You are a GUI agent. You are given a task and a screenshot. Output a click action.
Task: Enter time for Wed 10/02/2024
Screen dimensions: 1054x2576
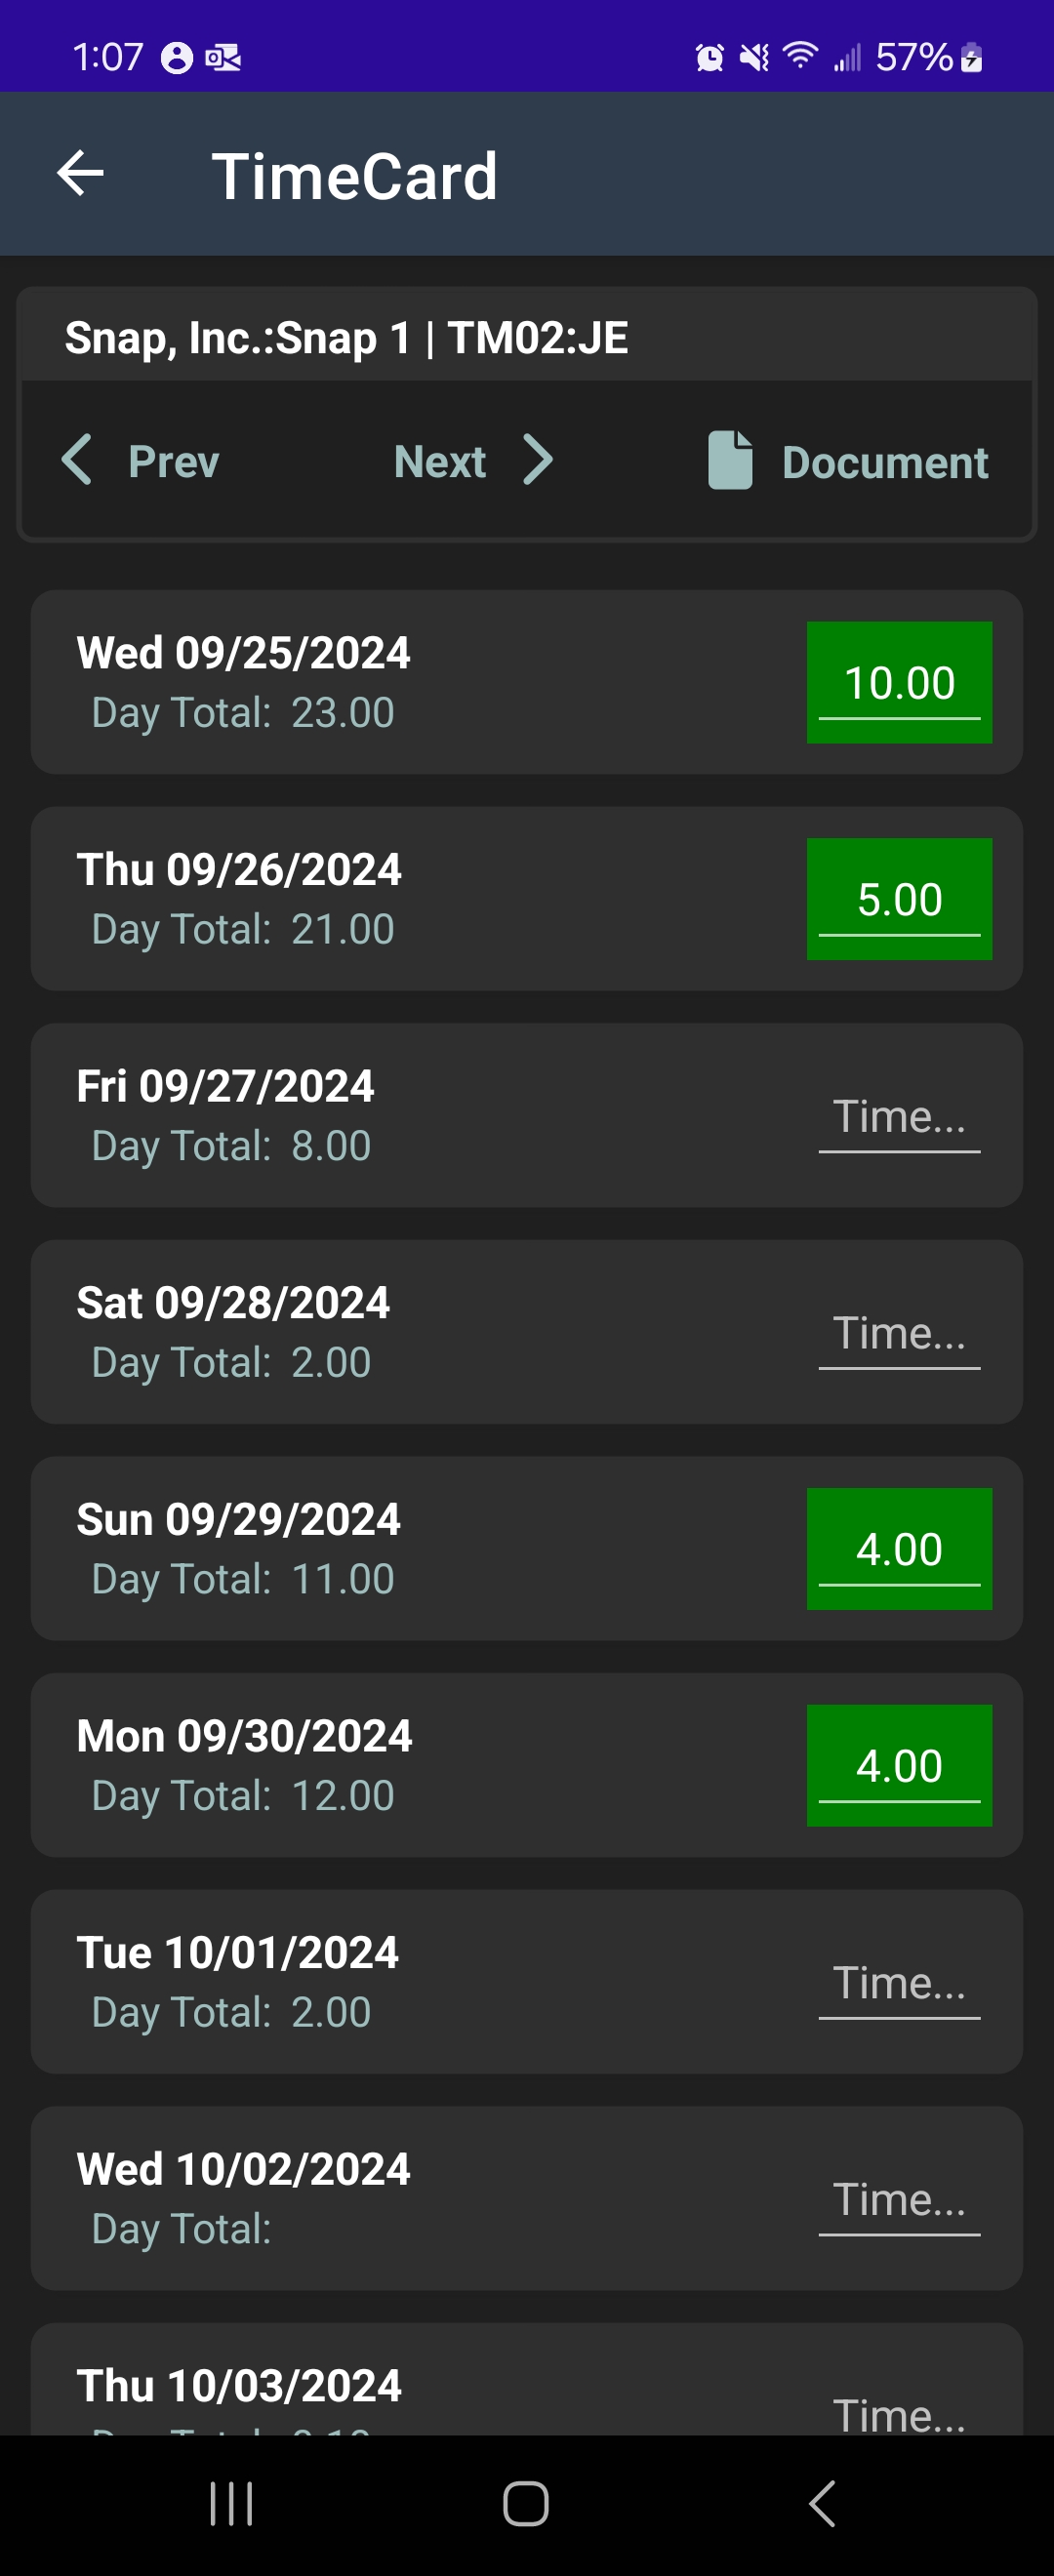(x=899, y=2200)
